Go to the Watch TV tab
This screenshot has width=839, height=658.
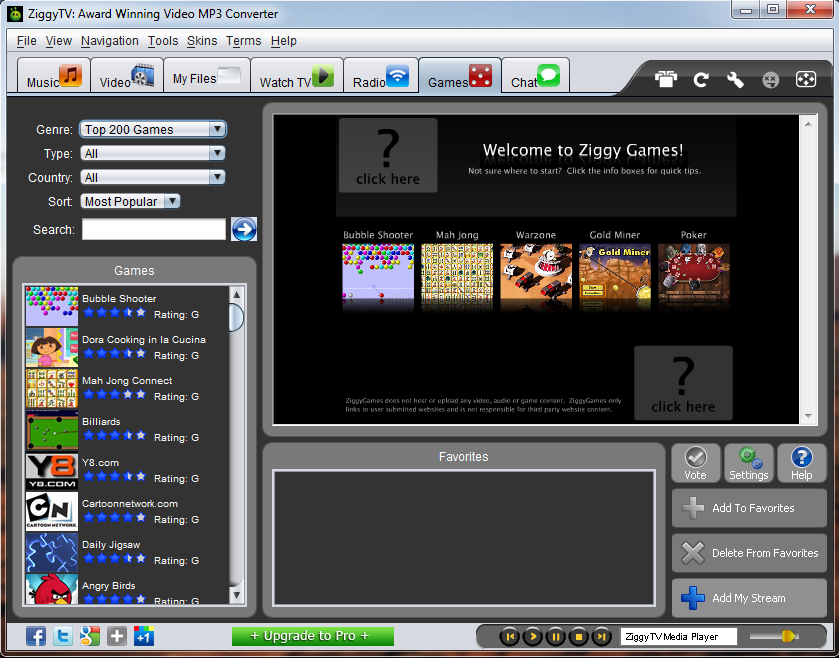[x=296, y=76]
